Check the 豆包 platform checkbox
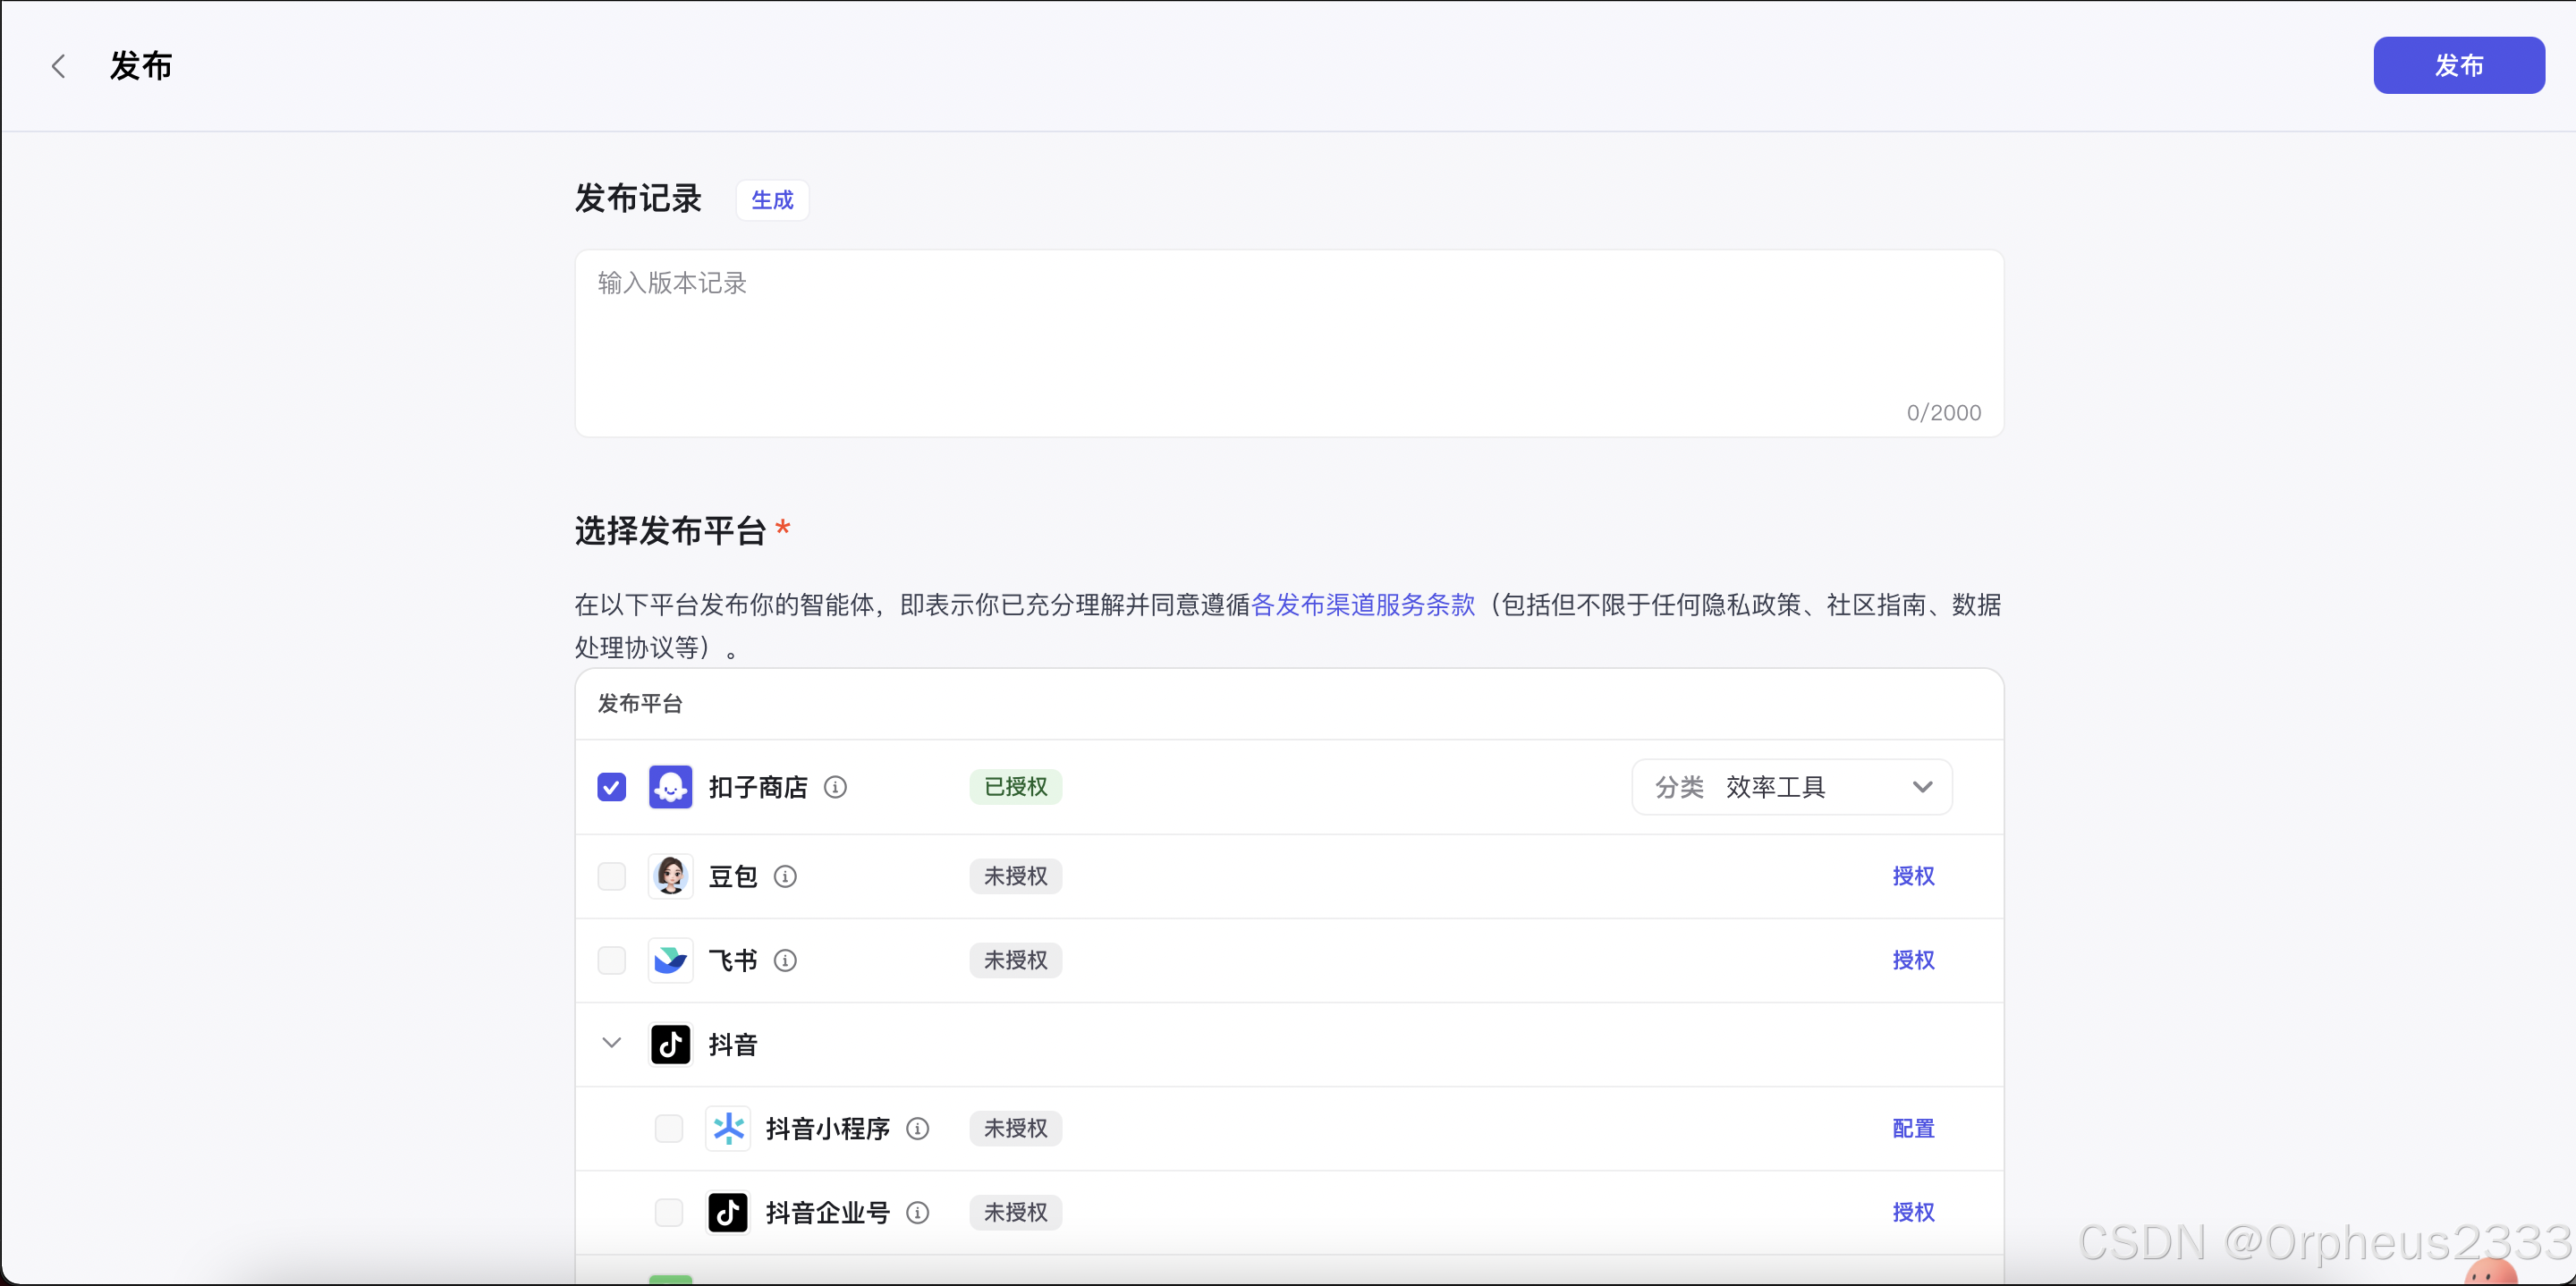 (x=611, y=876)
